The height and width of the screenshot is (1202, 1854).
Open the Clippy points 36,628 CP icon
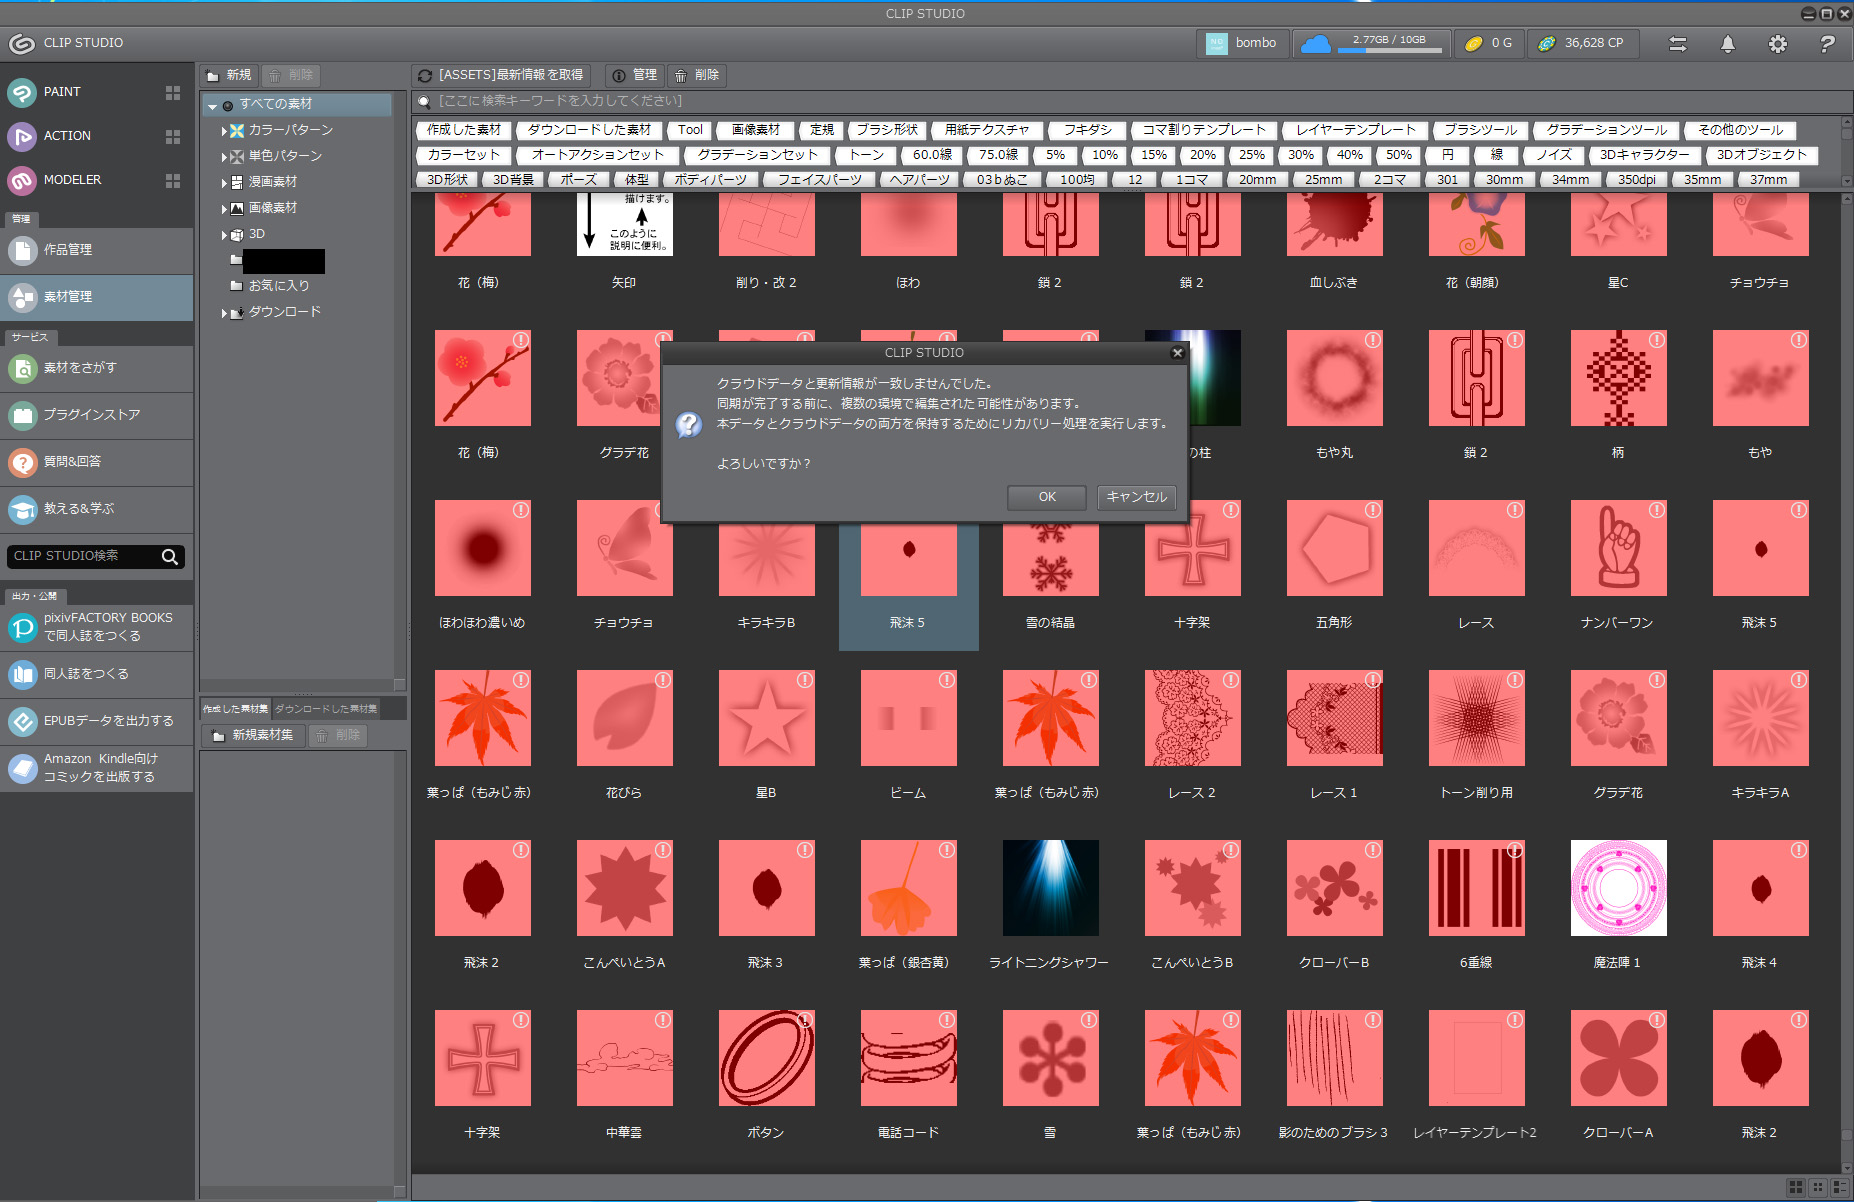[x=1547, y=43]
